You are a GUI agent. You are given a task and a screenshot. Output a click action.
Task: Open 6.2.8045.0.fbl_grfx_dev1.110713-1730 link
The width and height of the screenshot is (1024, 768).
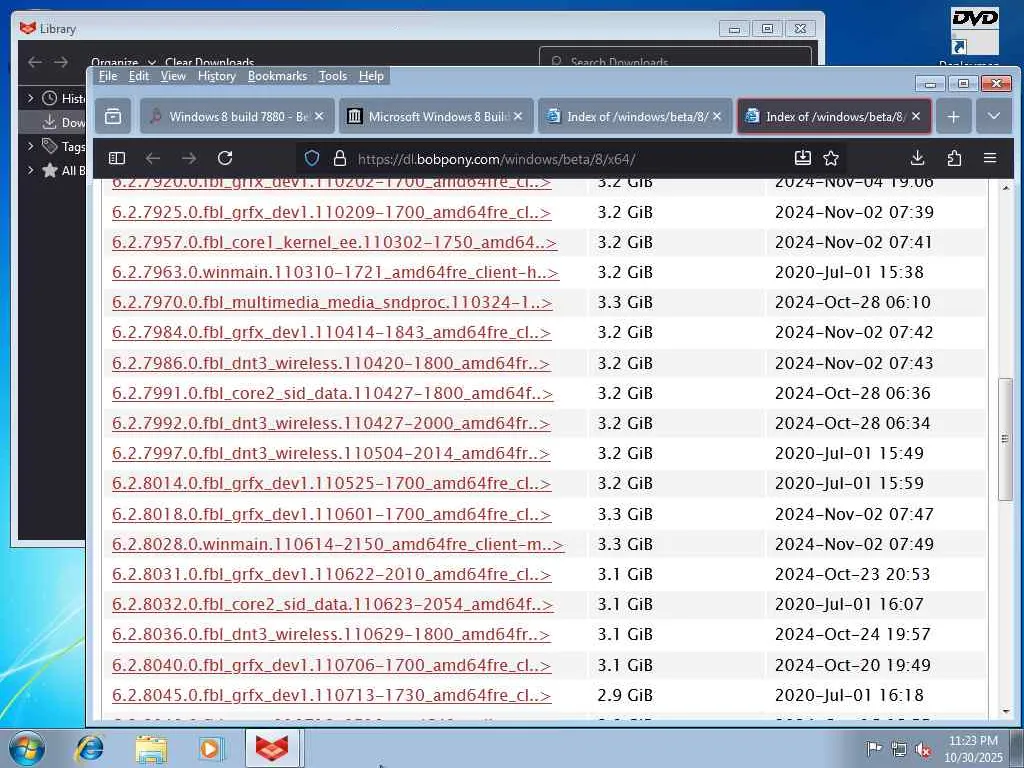coord(331,696)
